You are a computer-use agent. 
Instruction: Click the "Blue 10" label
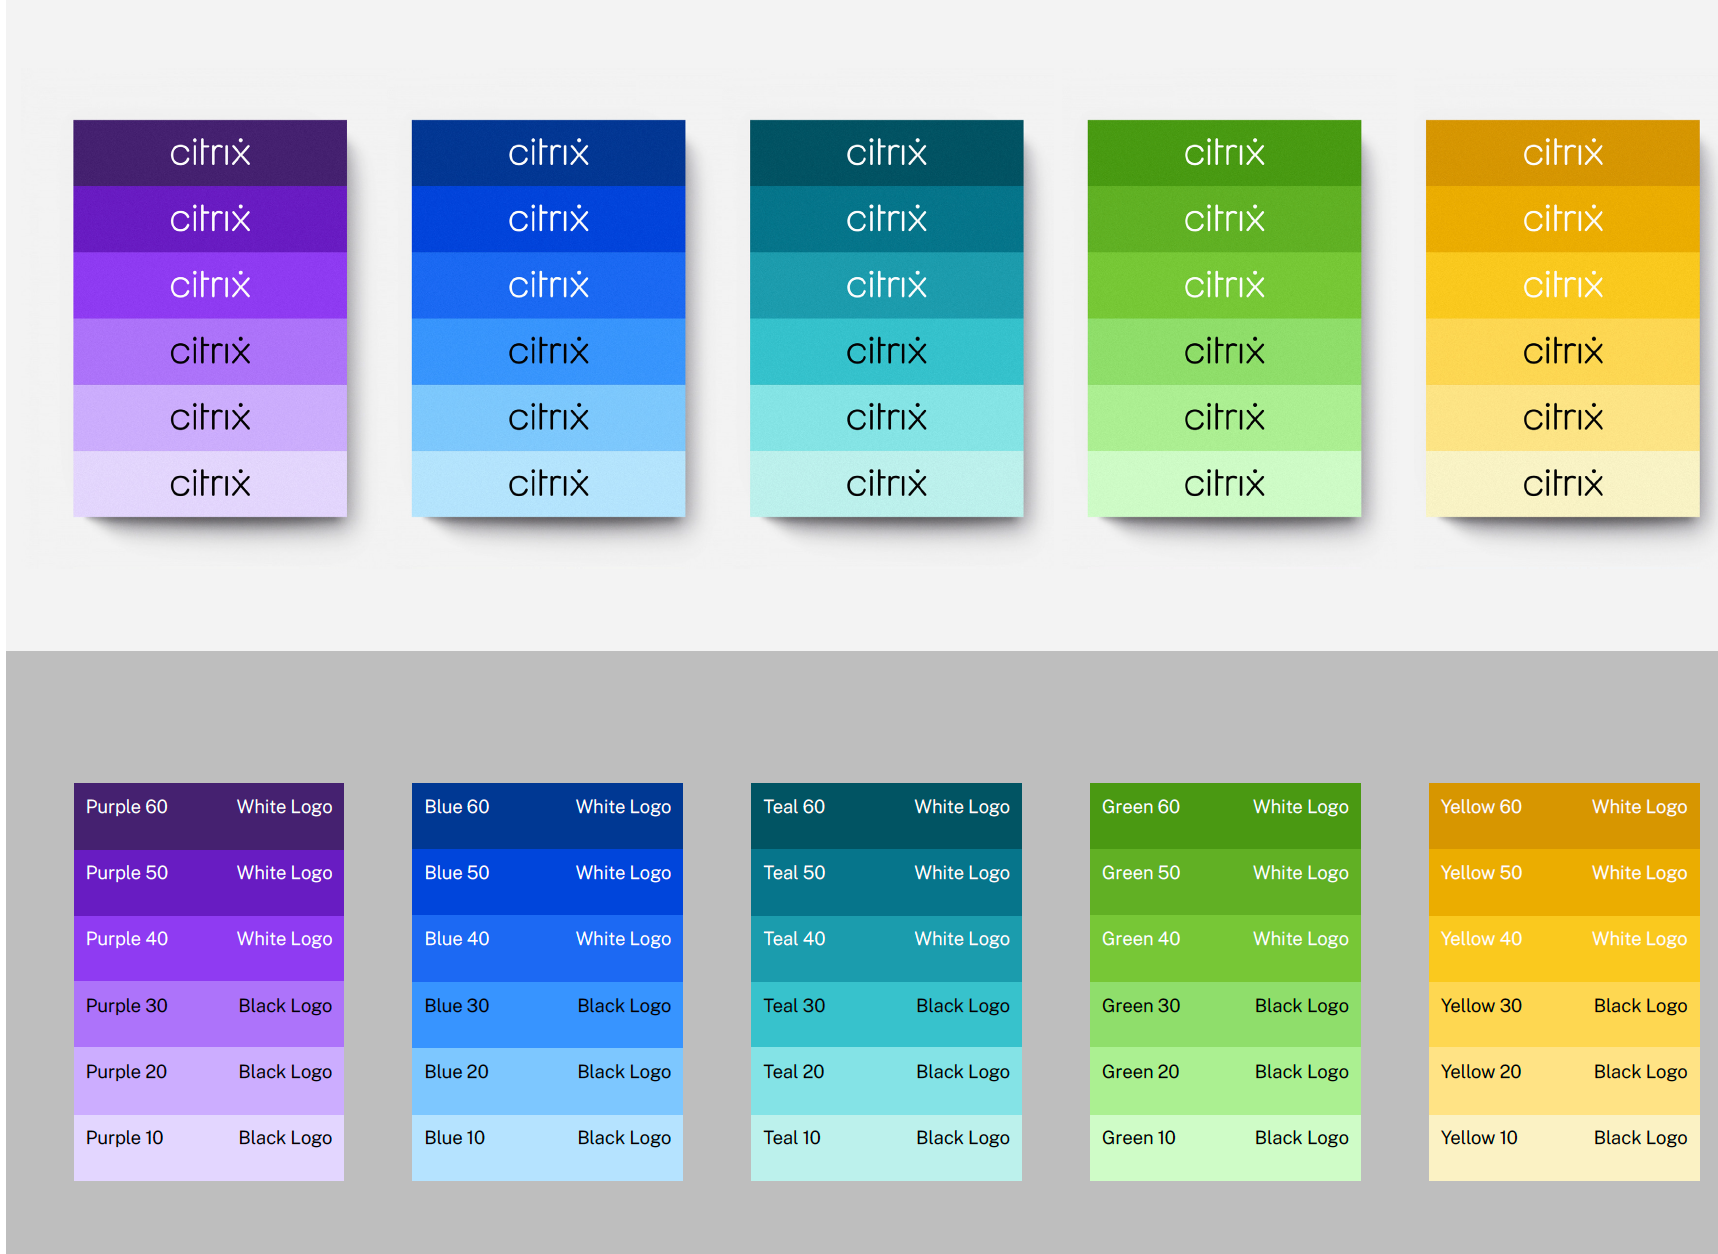[x=455, y=1138]
